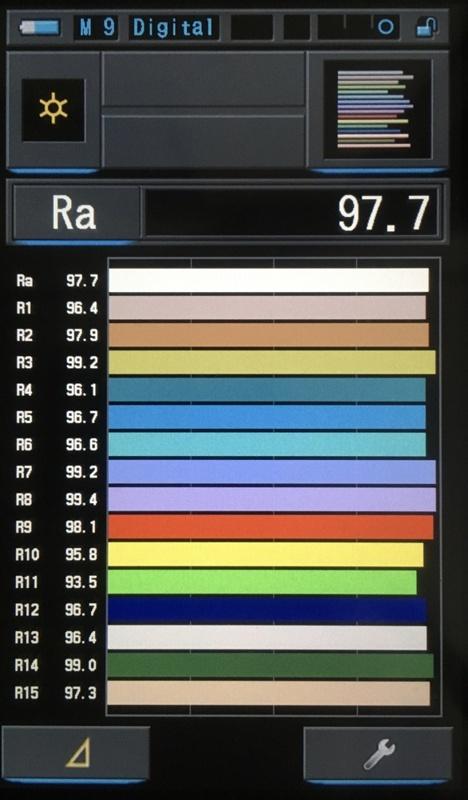The width and height of the screenshot is (468, 800).
Task: Tap the lower empty info field
Action: 204,141
